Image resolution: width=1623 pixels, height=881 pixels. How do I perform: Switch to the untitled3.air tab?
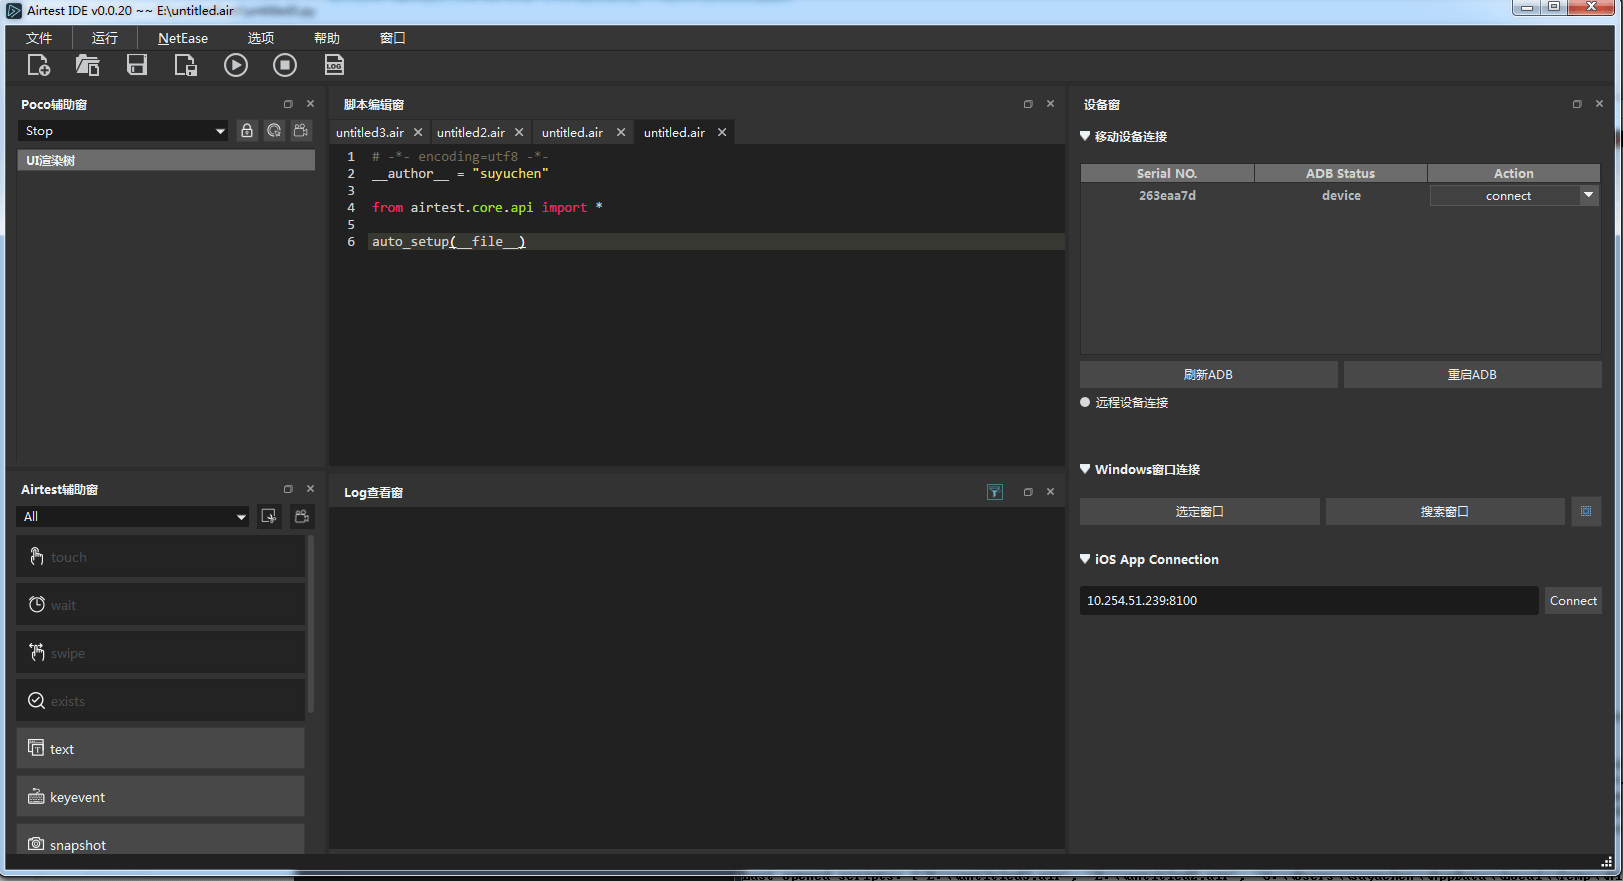[370, 132]
